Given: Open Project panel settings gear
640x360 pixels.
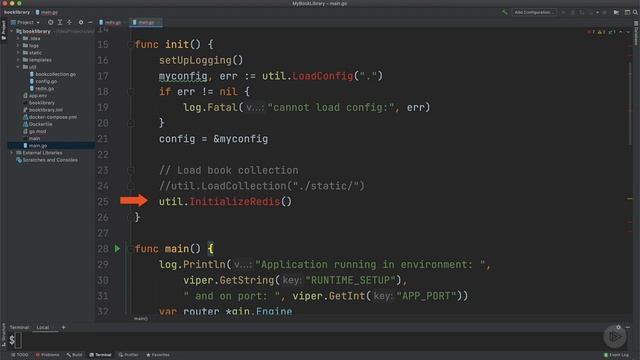Looking at the screenshot, I should pos(81,22).
